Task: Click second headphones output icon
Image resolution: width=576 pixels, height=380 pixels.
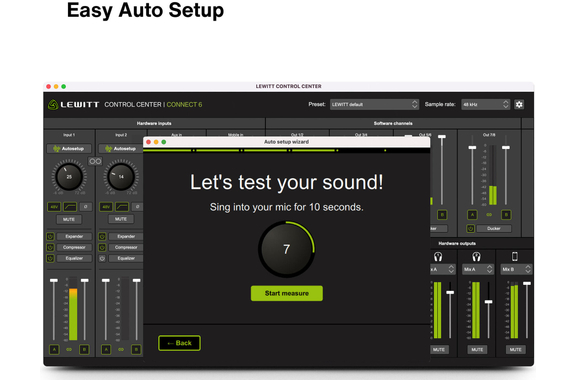Action: [x=476, y=257]
